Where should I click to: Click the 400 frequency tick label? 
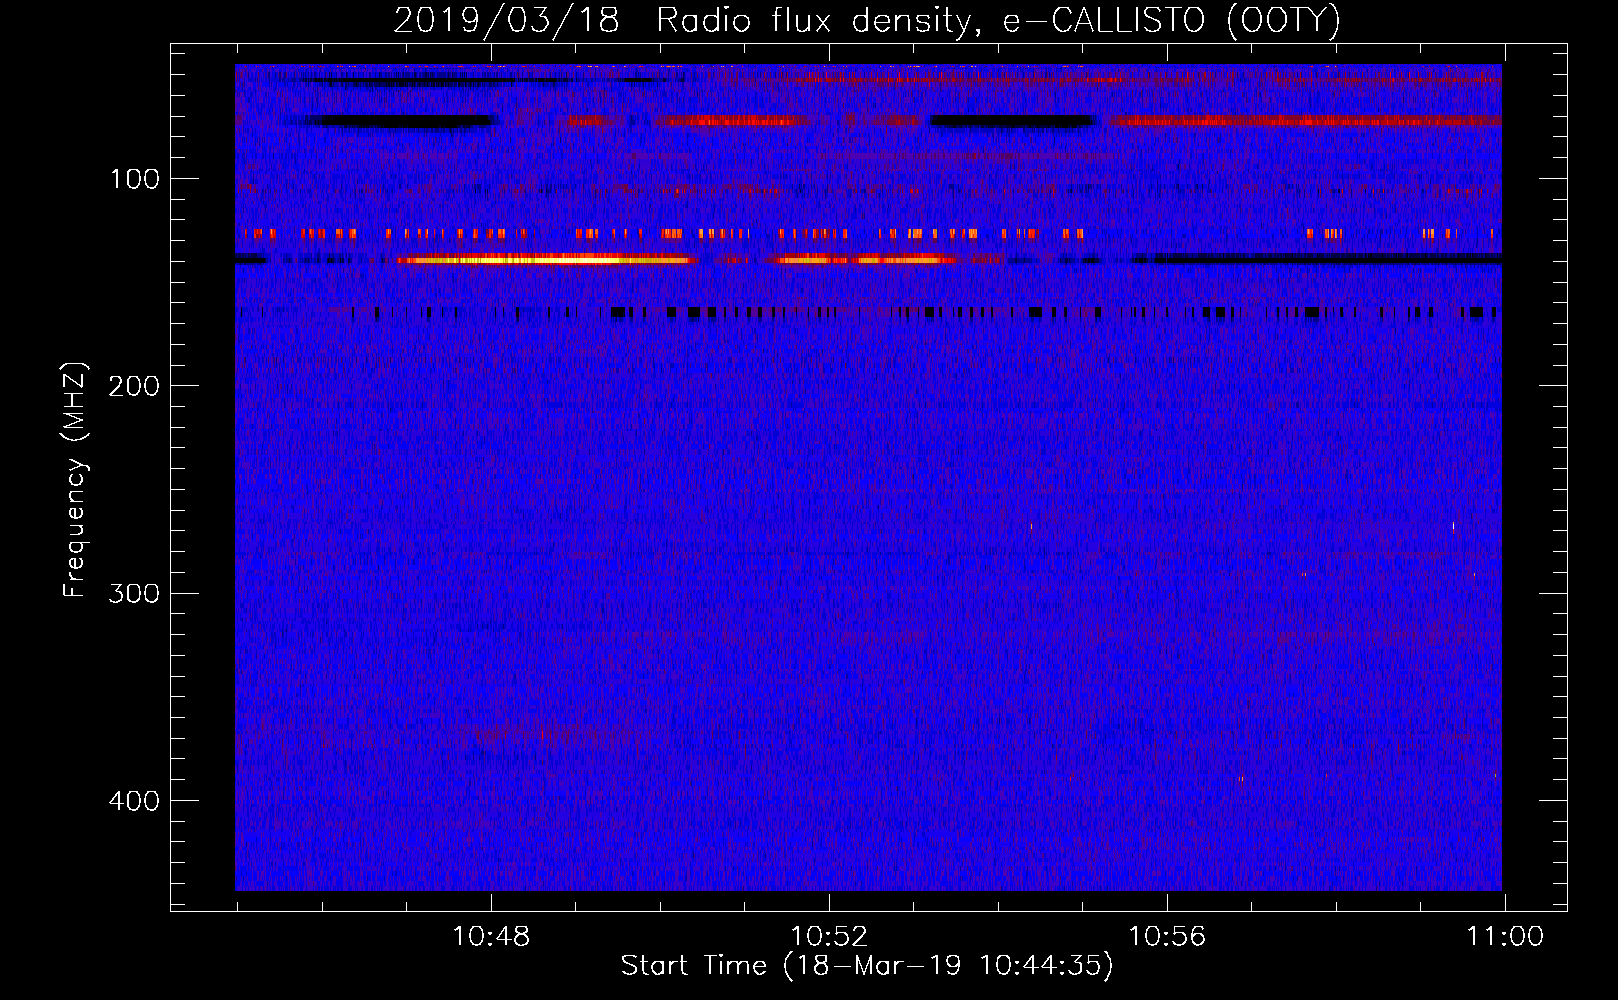click(134, 801)
